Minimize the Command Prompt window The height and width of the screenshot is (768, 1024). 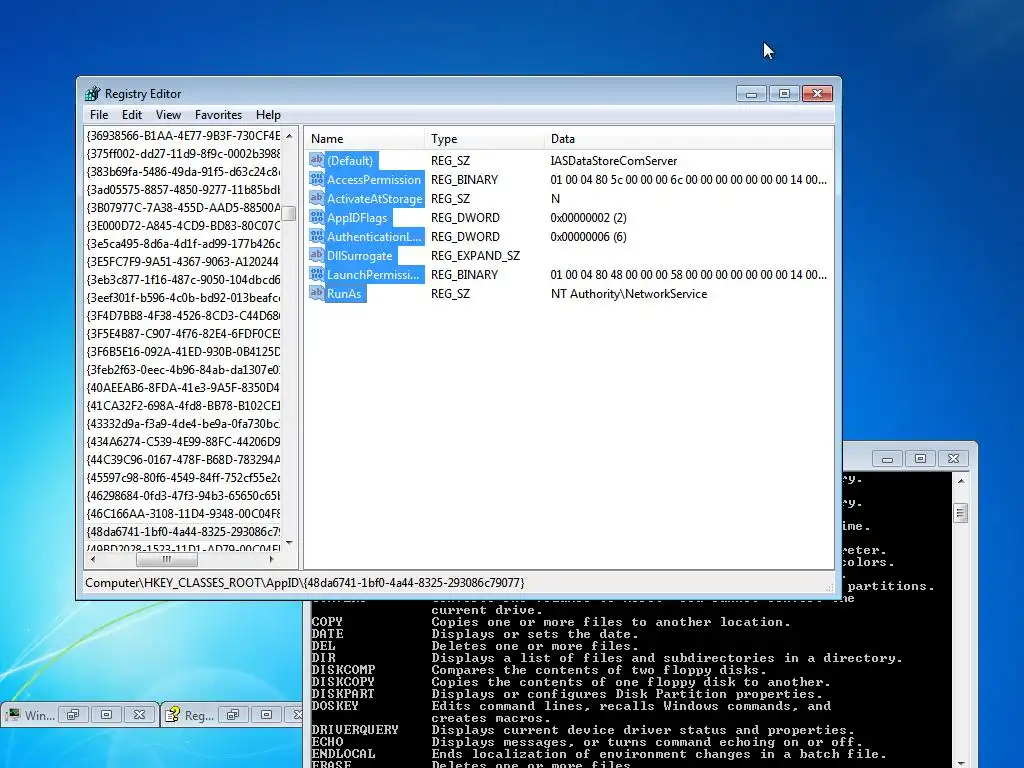(x=888, y=458)
